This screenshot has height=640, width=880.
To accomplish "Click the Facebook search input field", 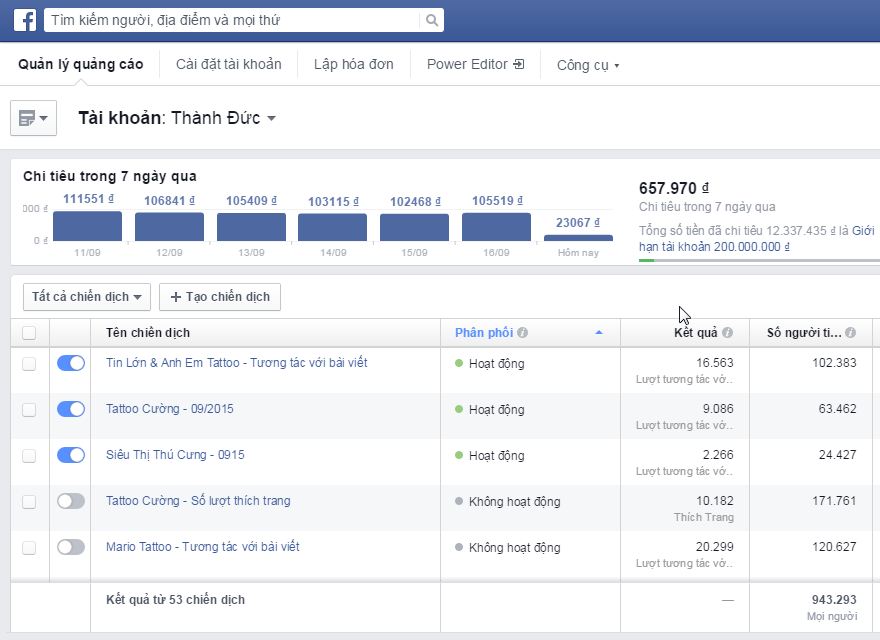I will [231, 20].
